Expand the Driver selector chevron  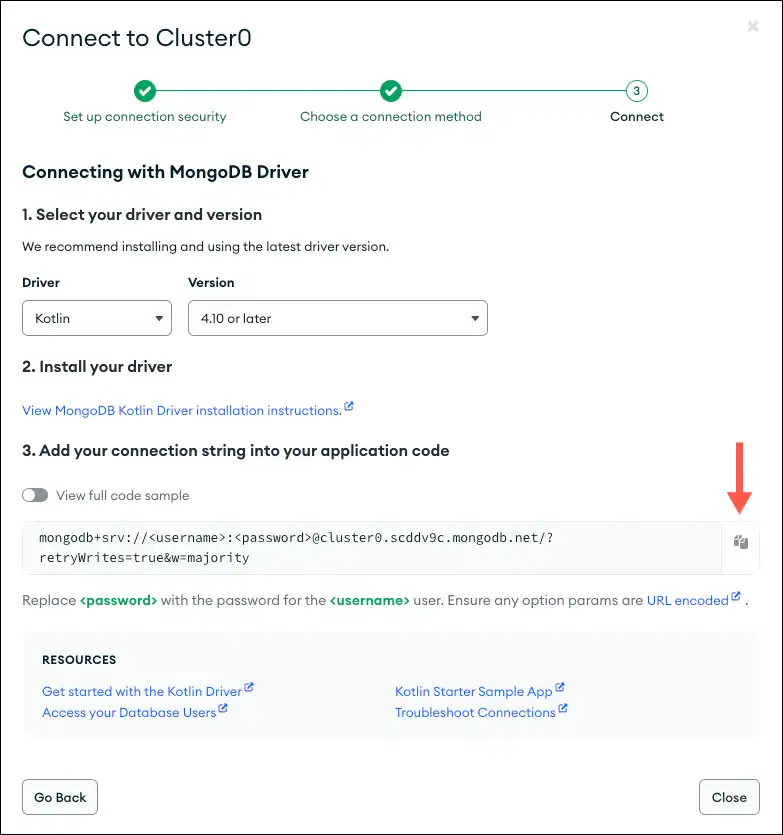coord(159,317)
